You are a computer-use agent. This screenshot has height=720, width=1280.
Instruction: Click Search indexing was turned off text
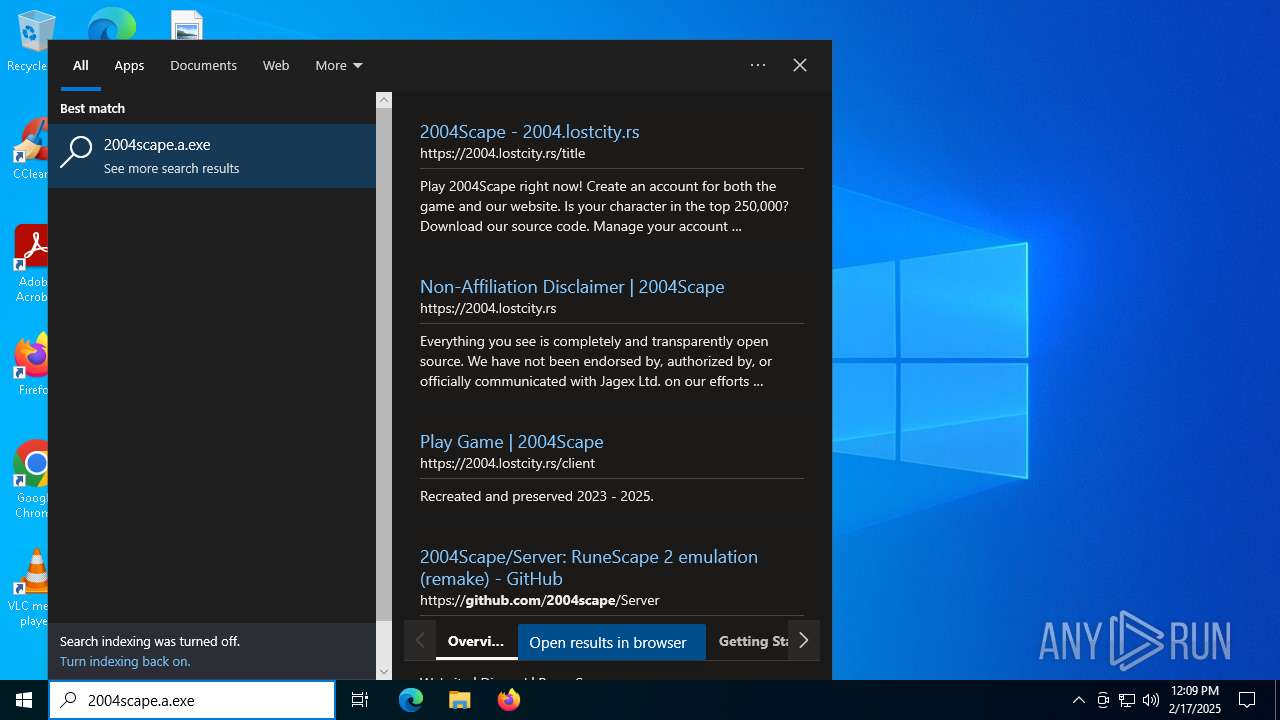point(150,641)
